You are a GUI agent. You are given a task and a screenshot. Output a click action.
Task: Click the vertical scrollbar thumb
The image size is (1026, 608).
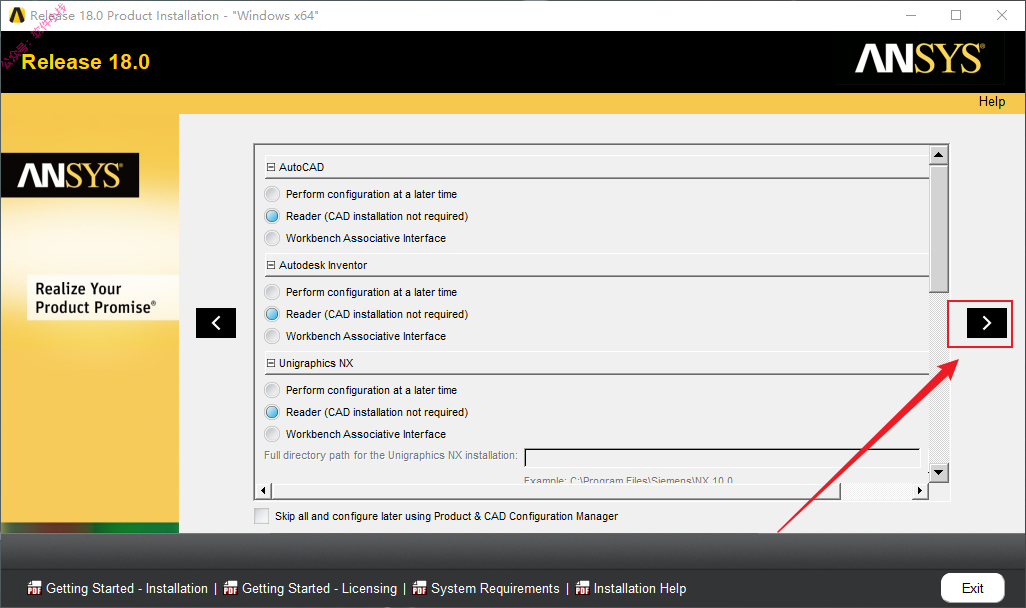[x=938, y=229]
